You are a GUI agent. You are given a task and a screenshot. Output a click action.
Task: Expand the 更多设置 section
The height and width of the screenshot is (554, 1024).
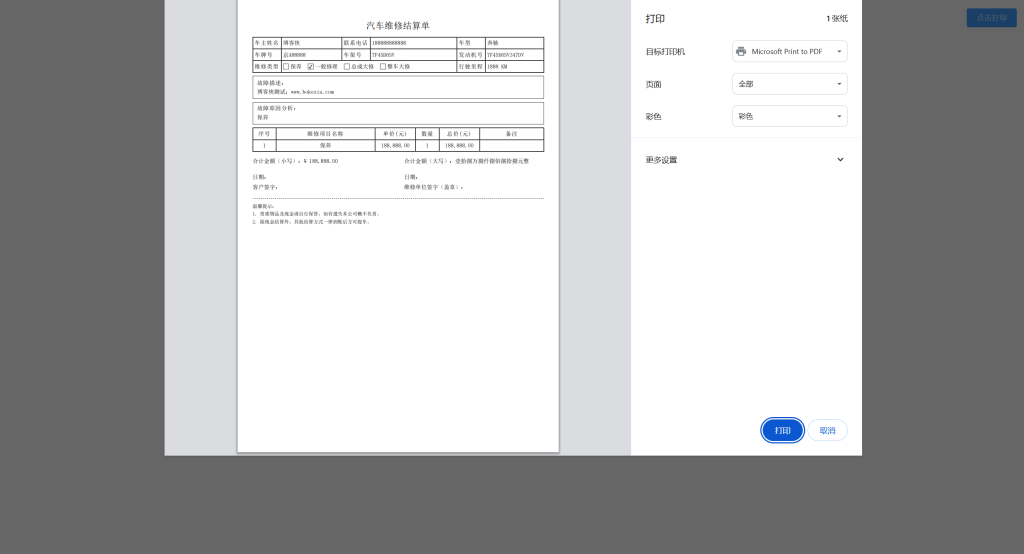[x=745, y=159]
